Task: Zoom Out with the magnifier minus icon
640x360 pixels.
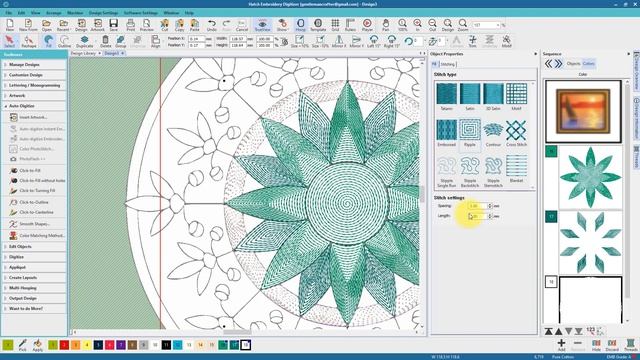Action: point(432,25)
